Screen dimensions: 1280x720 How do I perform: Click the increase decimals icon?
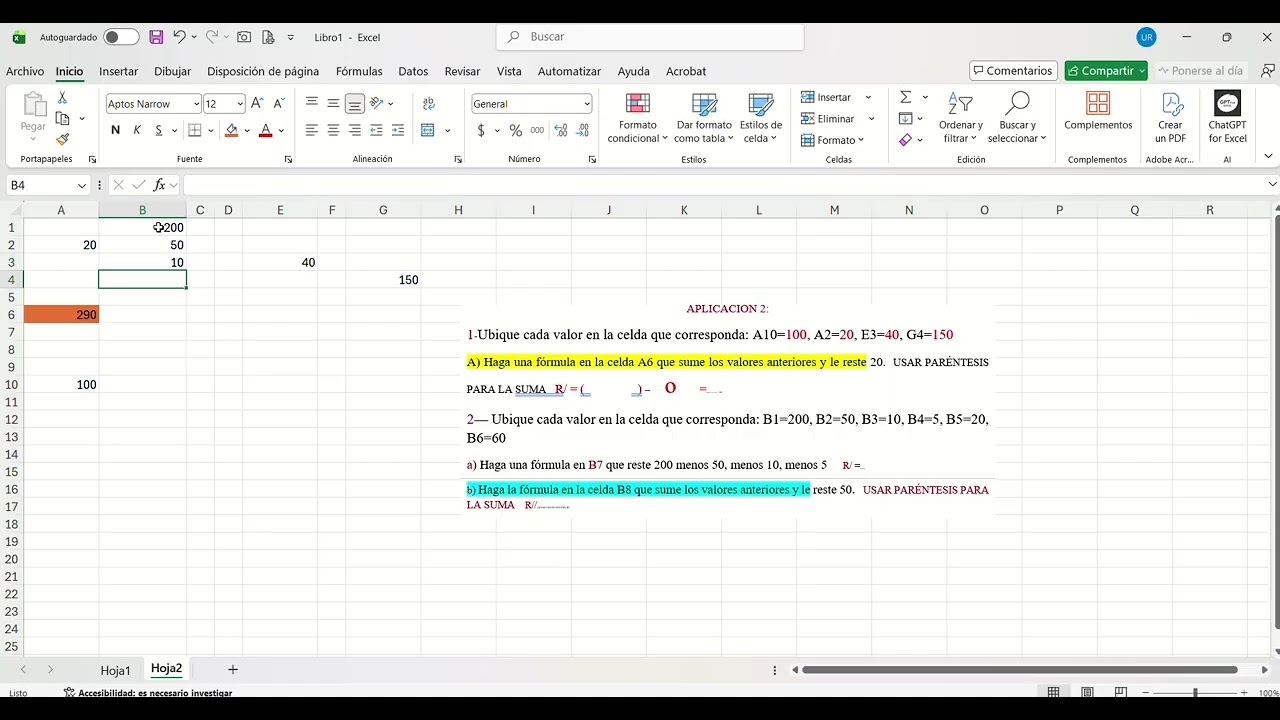(x=560, y=130)
